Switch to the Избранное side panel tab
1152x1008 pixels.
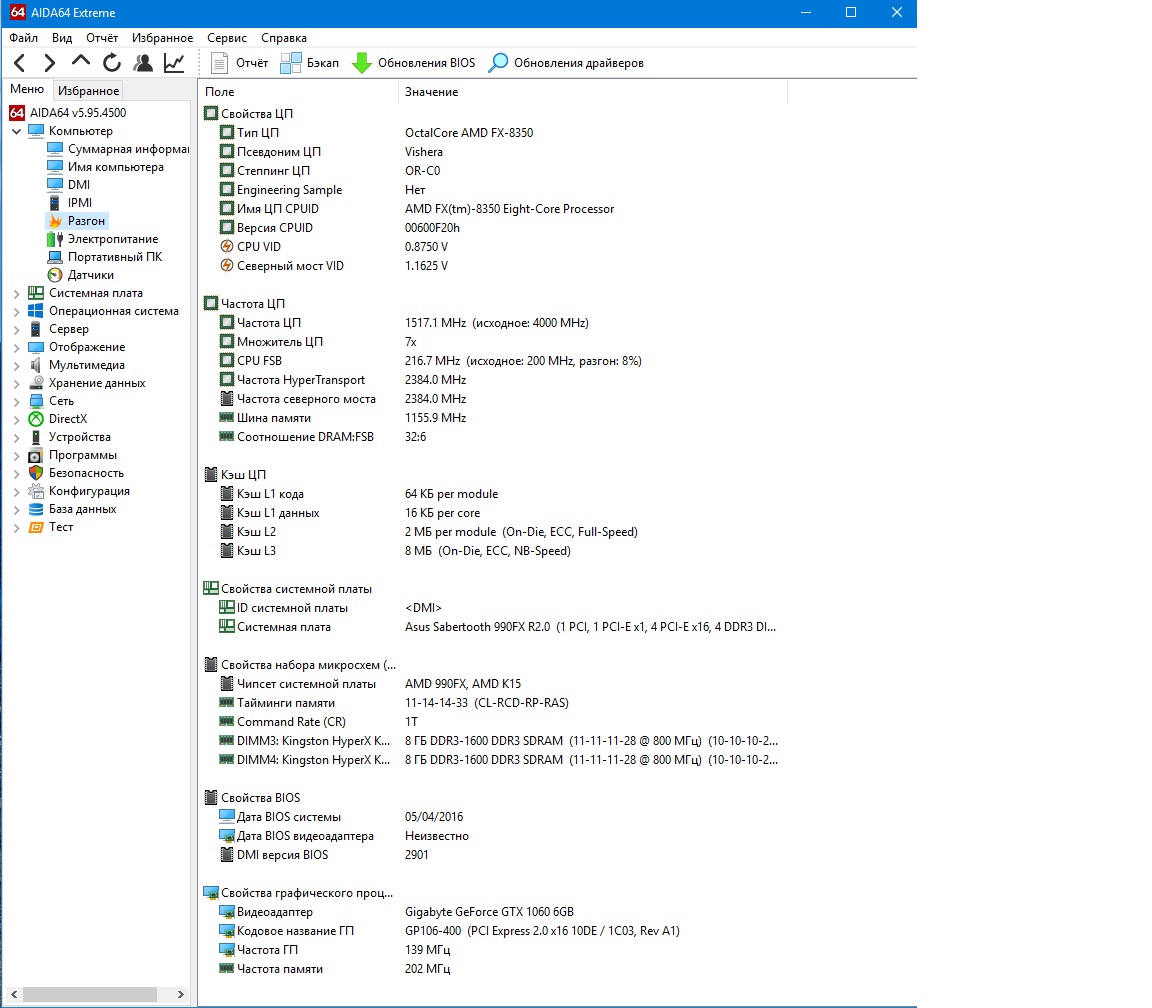tap(88, 90)
